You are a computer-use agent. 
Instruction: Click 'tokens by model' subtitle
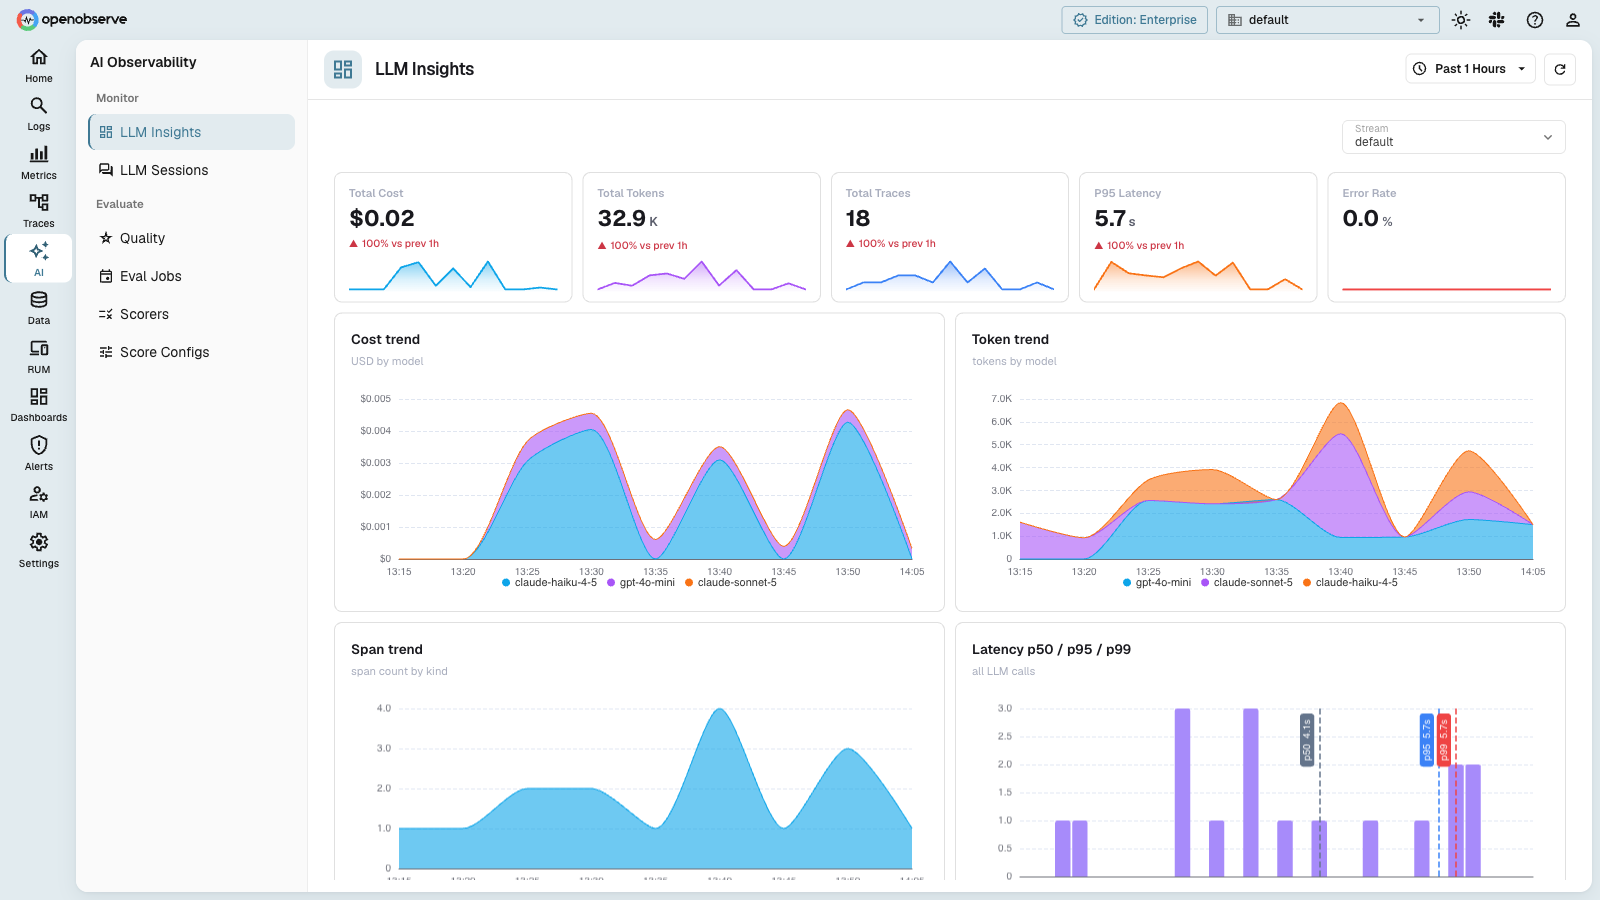point(1014,362)
